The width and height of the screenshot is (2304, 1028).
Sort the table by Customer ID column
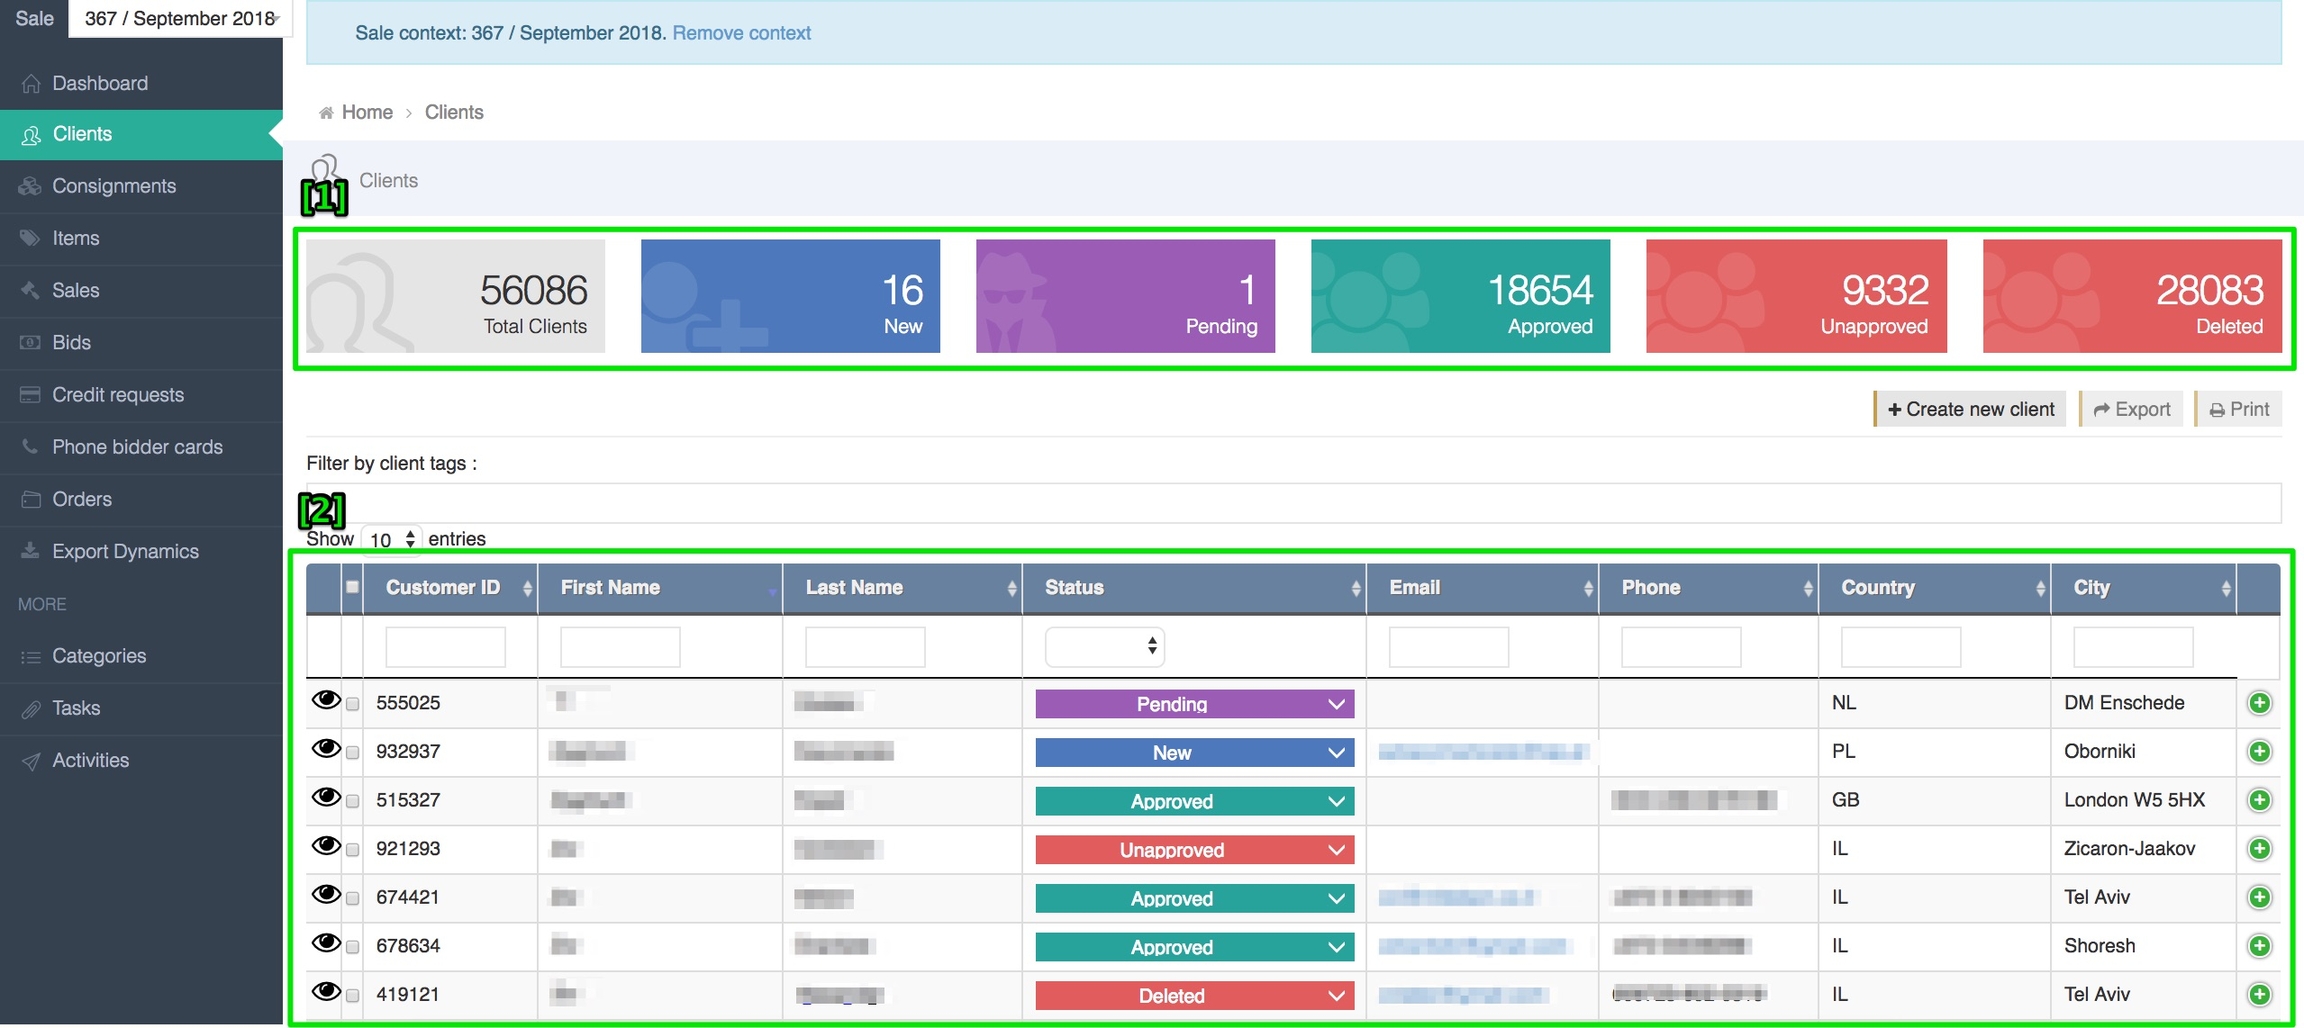pyautogui.click(x=443, y=588)
